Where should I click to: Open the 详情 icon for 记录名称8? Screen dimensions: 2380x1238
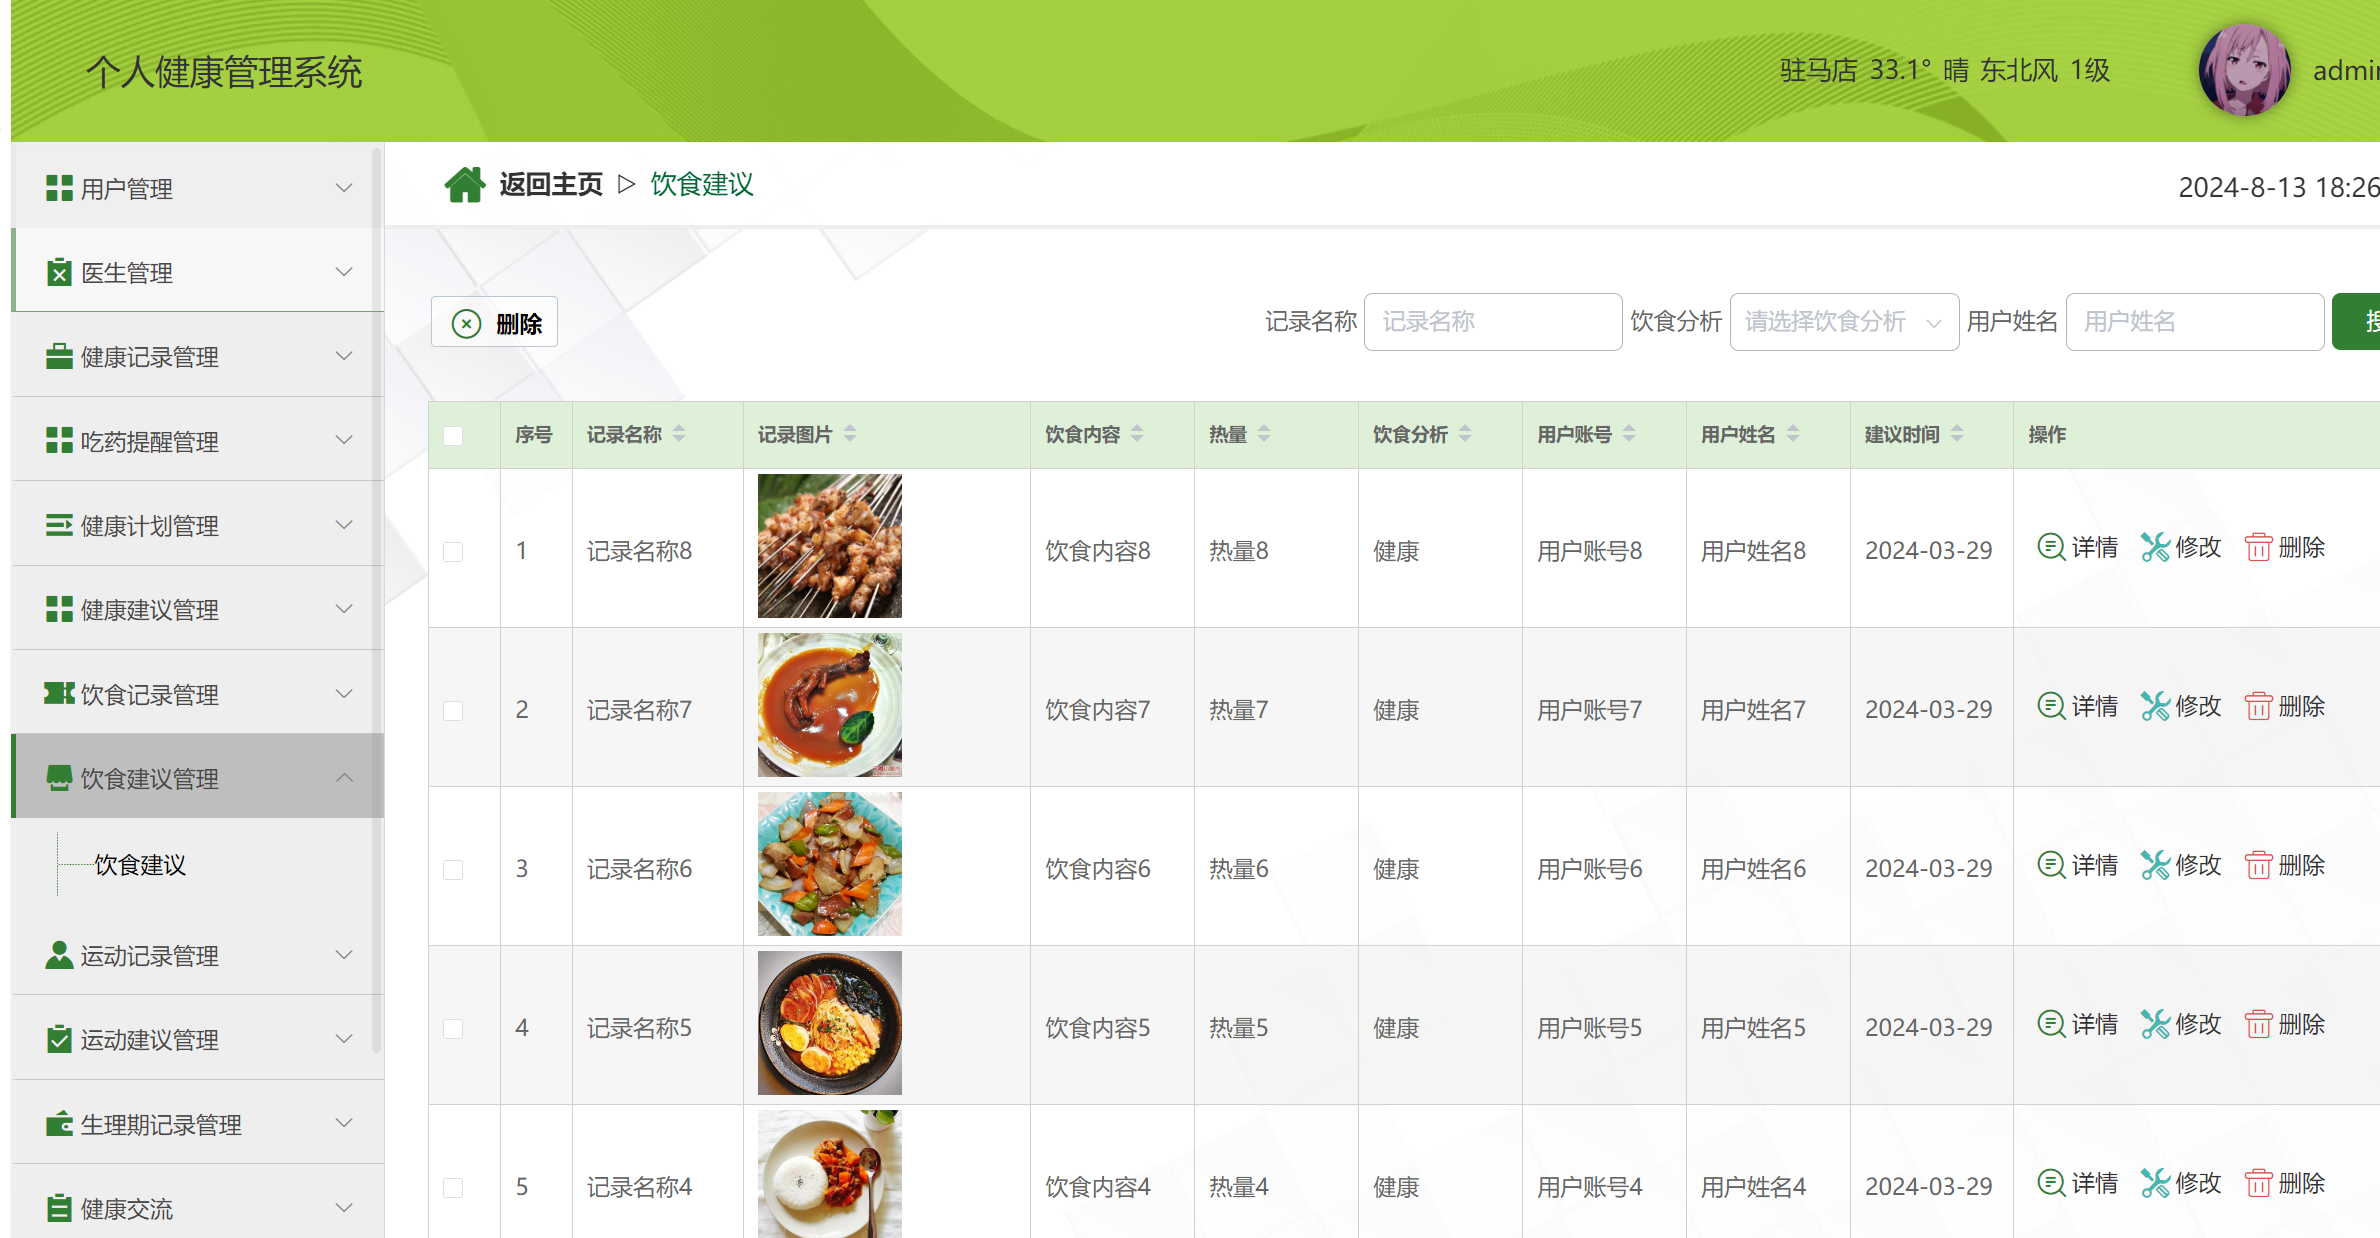pyautogui.click(x=2051, y=547)
